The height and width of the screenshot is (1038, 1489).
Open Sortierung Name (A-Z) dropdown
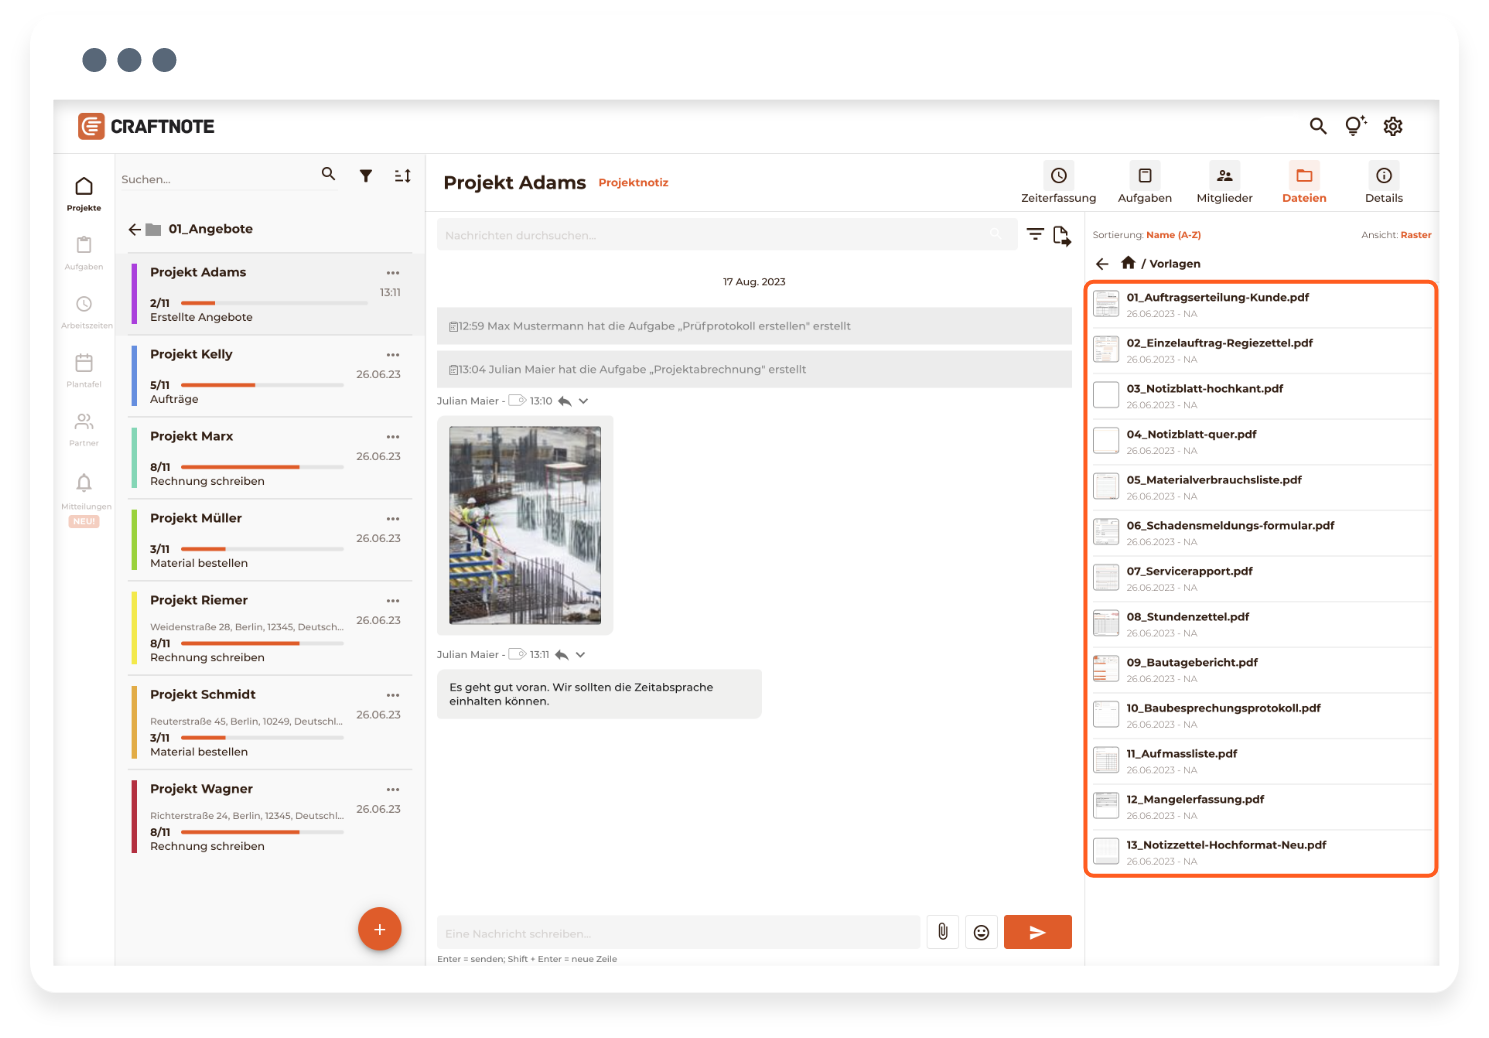pos(1173,235)
